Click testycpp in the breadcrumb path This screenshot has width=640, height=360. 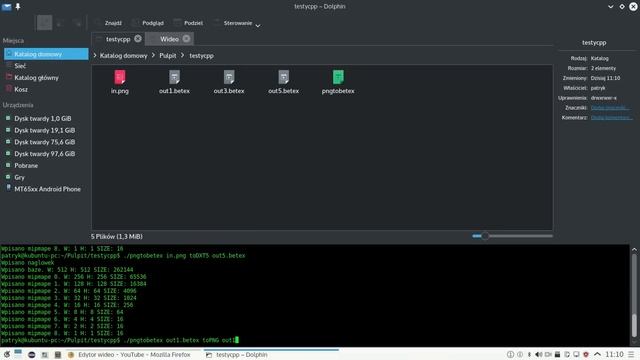pyautogui.click(x=201, y=56)
